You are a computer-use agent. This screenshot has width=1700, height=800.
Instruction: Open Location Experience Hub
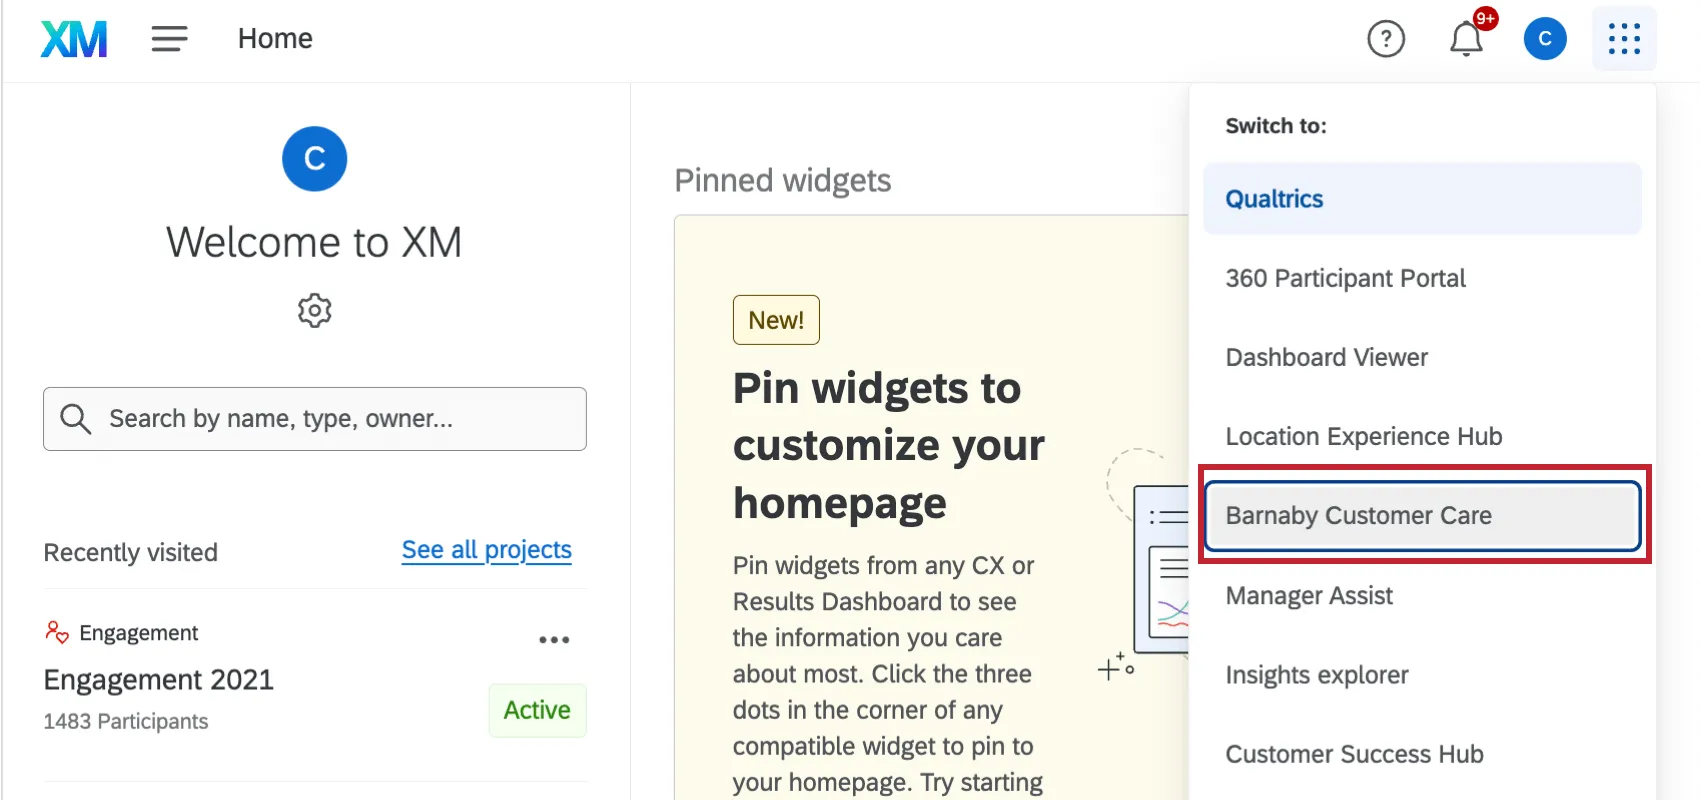point(1363,436)
